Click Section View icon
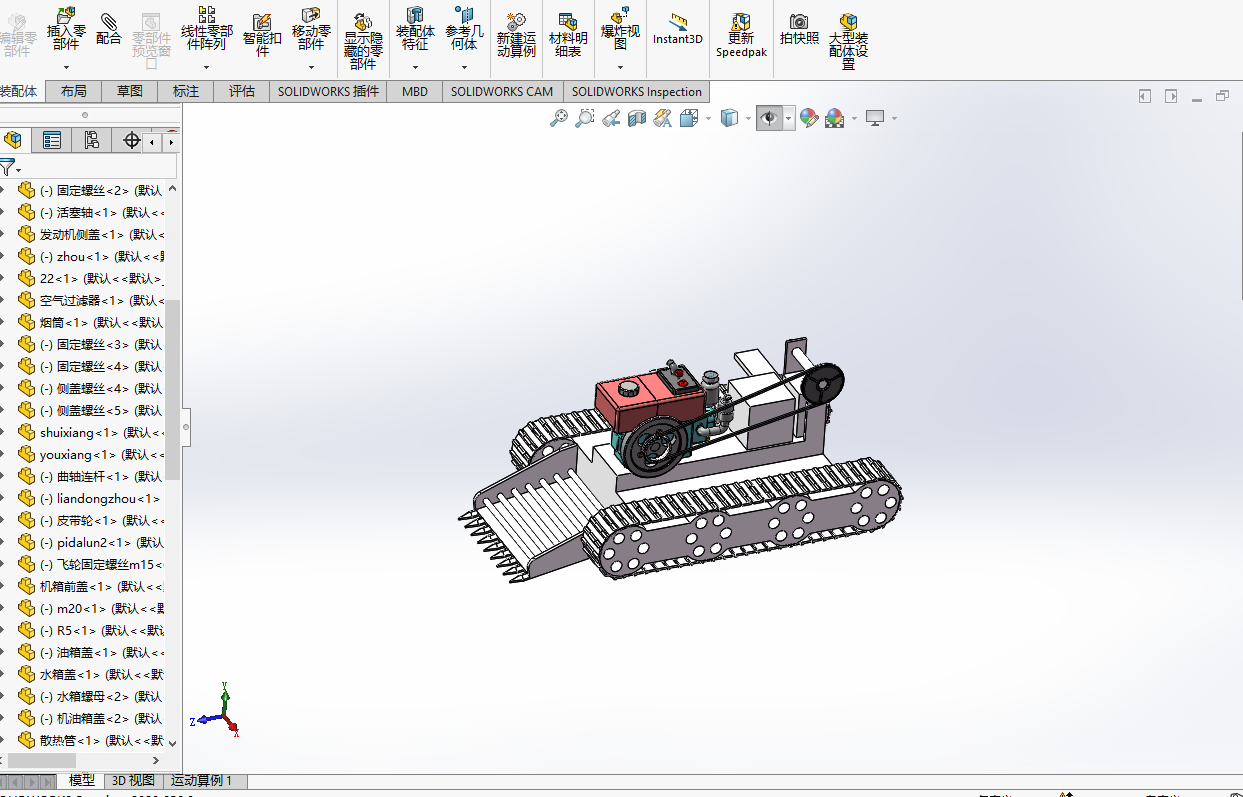Screen dimensions: 1243x797 click(x=637, y=118)
